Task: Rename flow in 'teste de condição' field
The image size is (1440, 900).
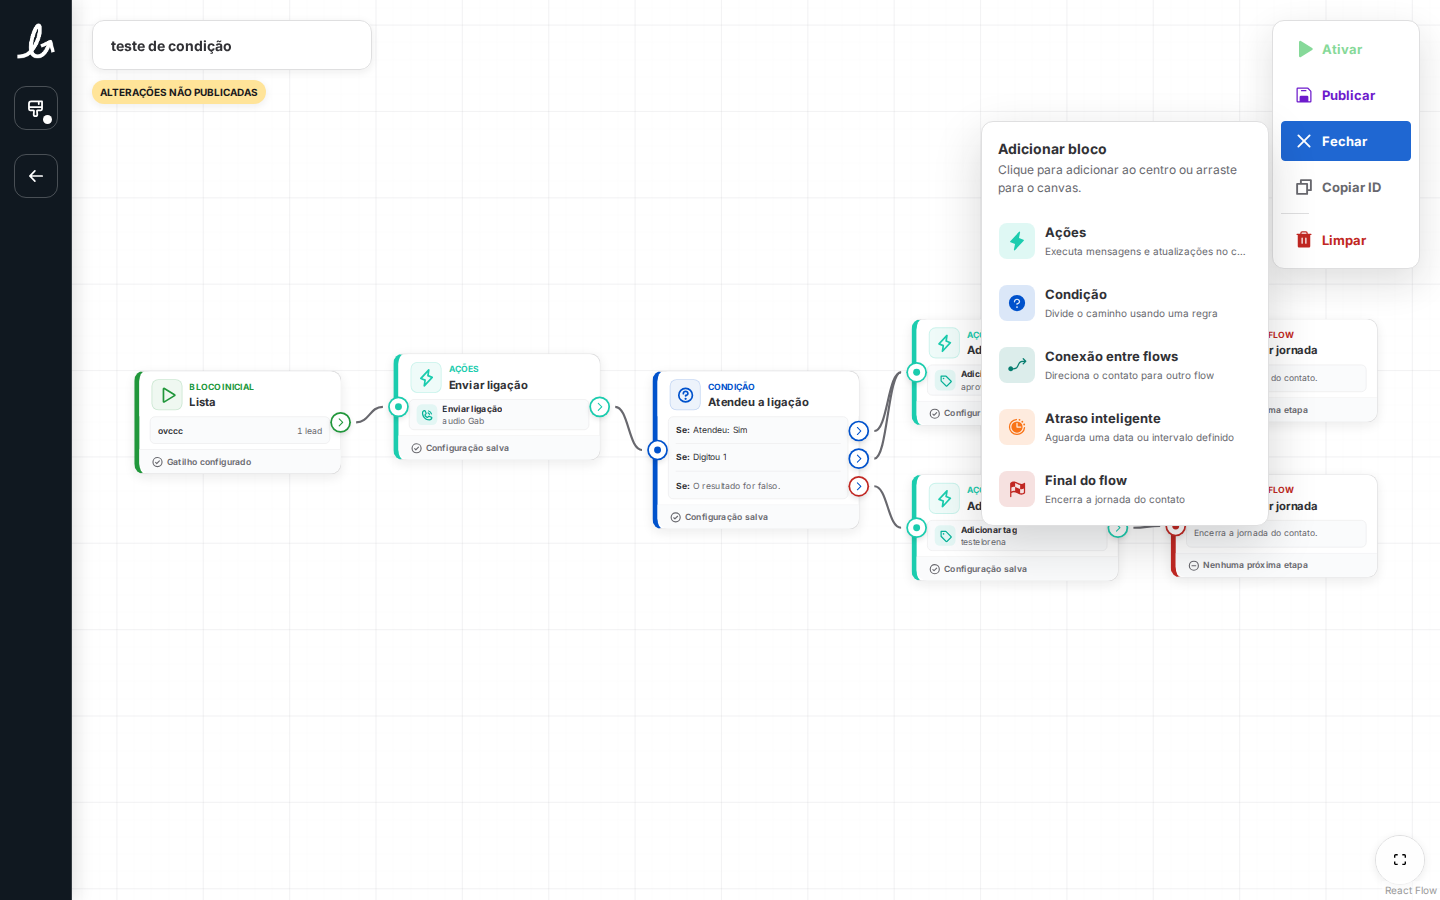Action: pos(232,46)
